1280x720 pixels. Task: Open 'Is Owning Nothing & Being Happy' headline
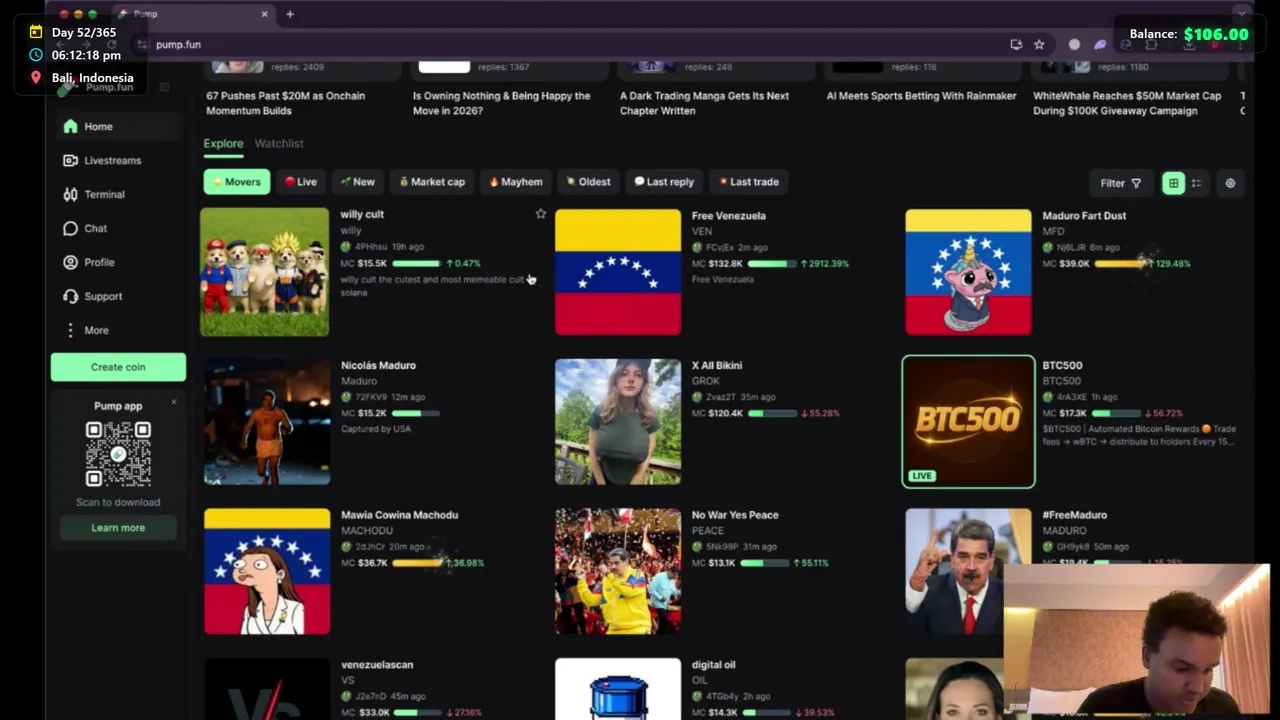click(x=502, y=103)
